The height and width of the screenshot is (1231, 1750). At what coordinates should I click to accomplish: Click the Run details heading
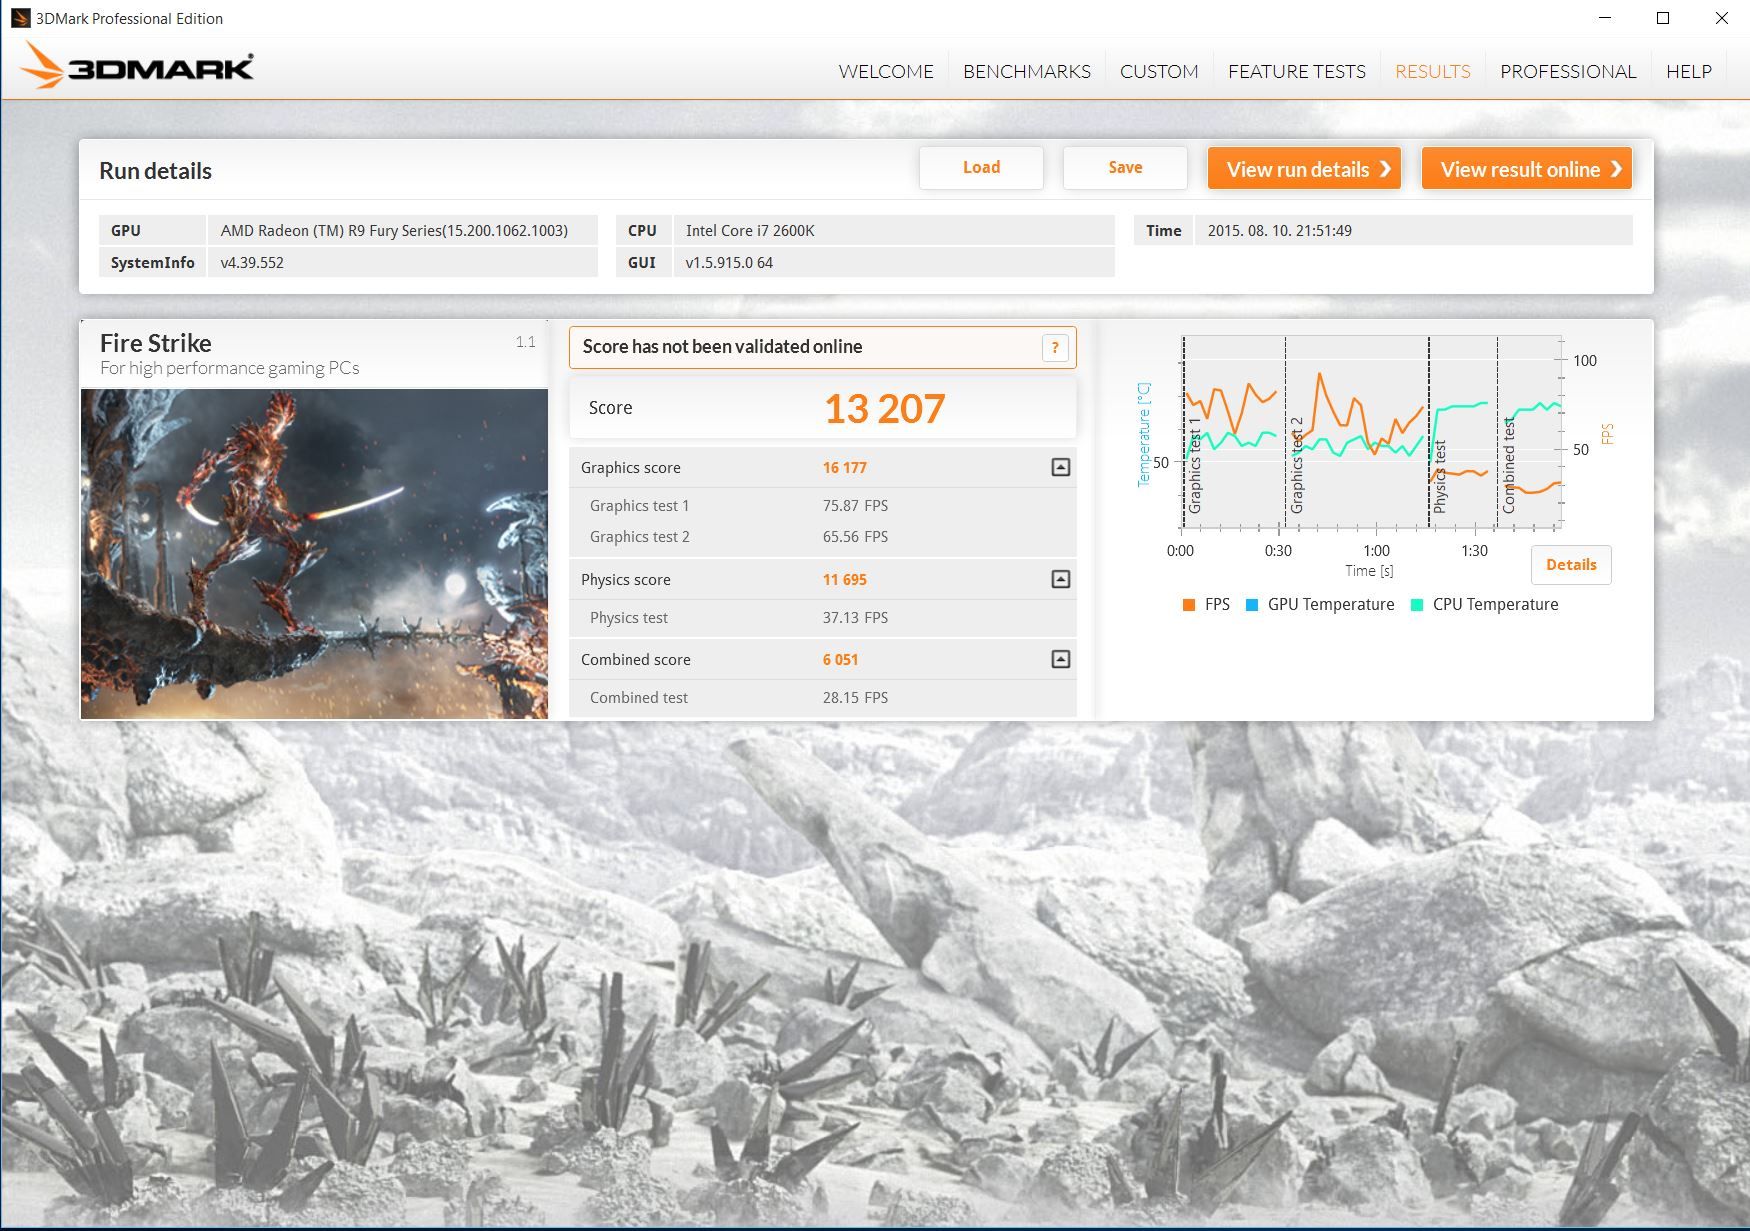pos(155,171)
